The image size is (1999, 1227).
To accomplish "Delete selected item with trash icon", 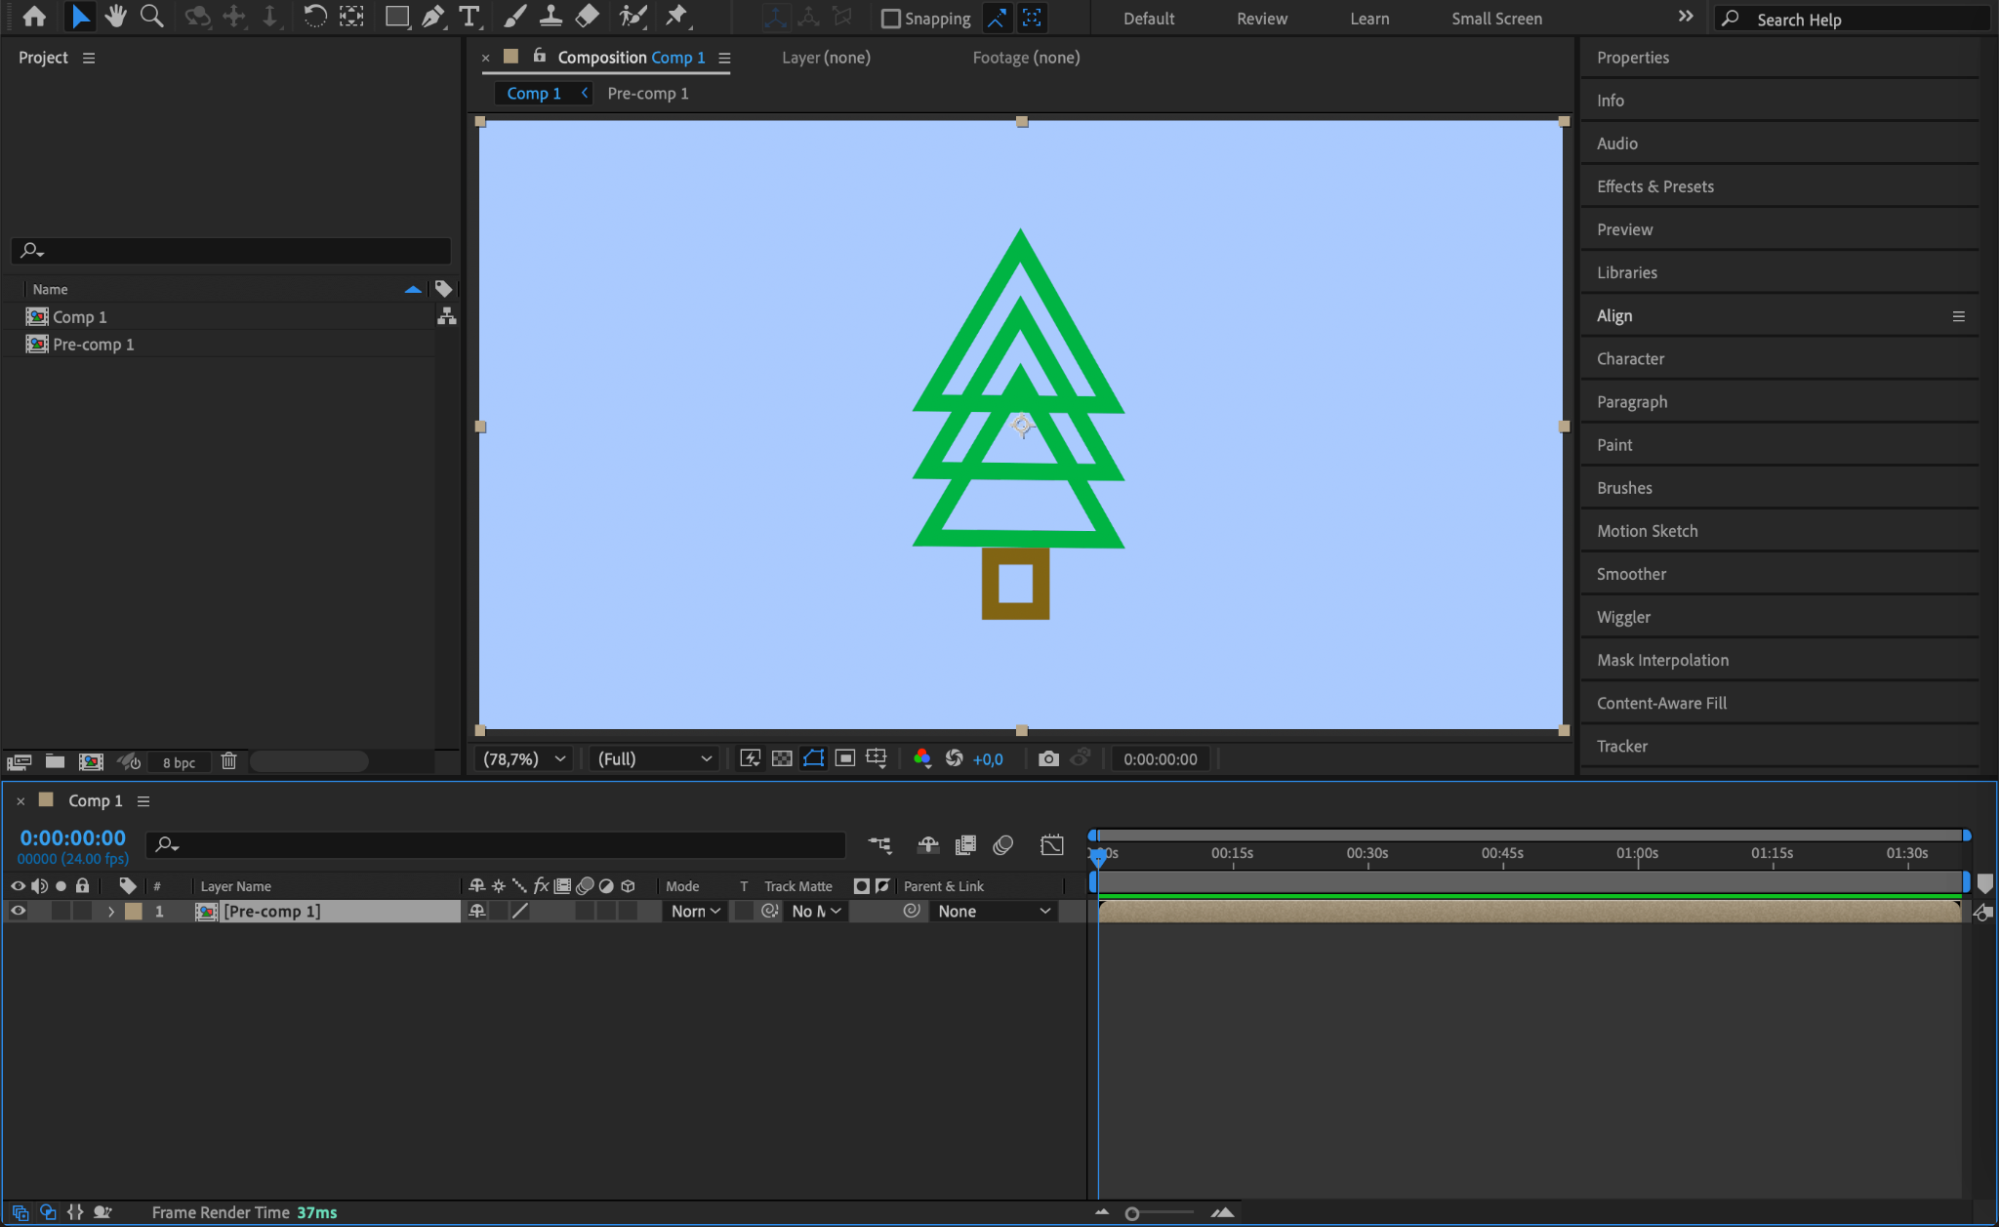I will [229, 762].
